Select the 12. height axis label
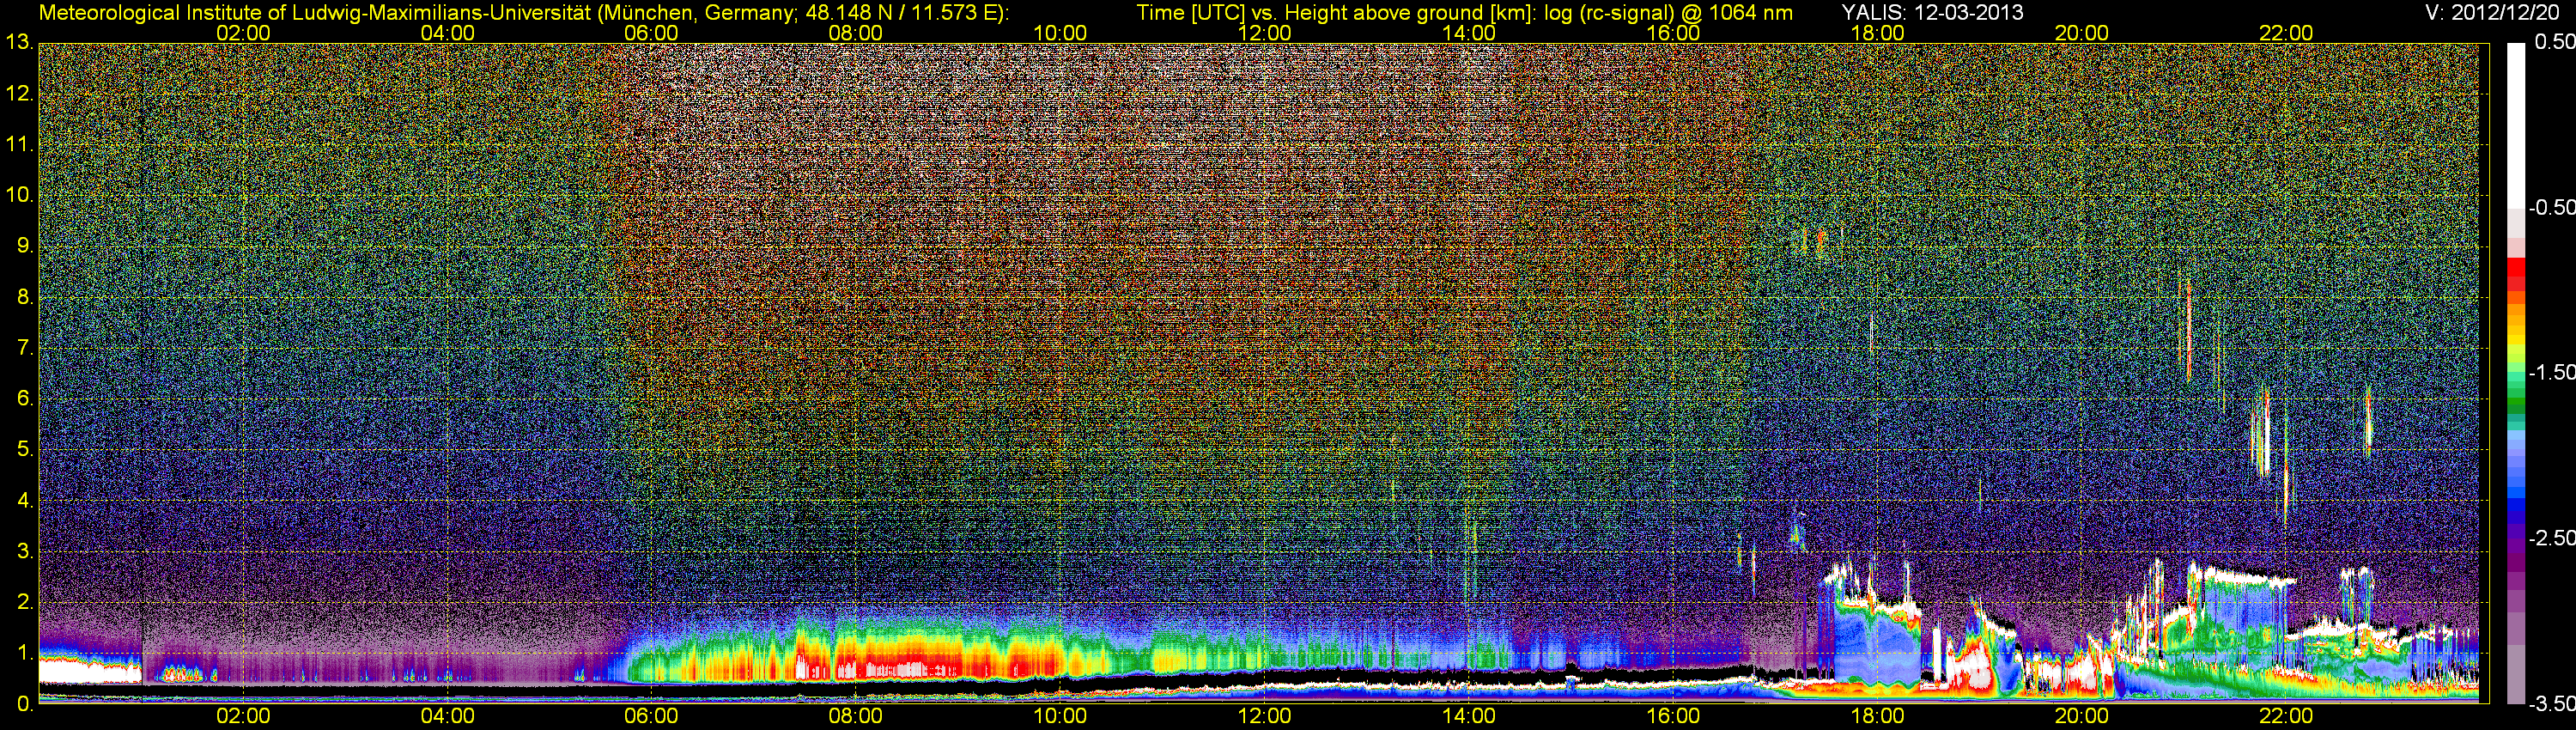 click(20, 94)
